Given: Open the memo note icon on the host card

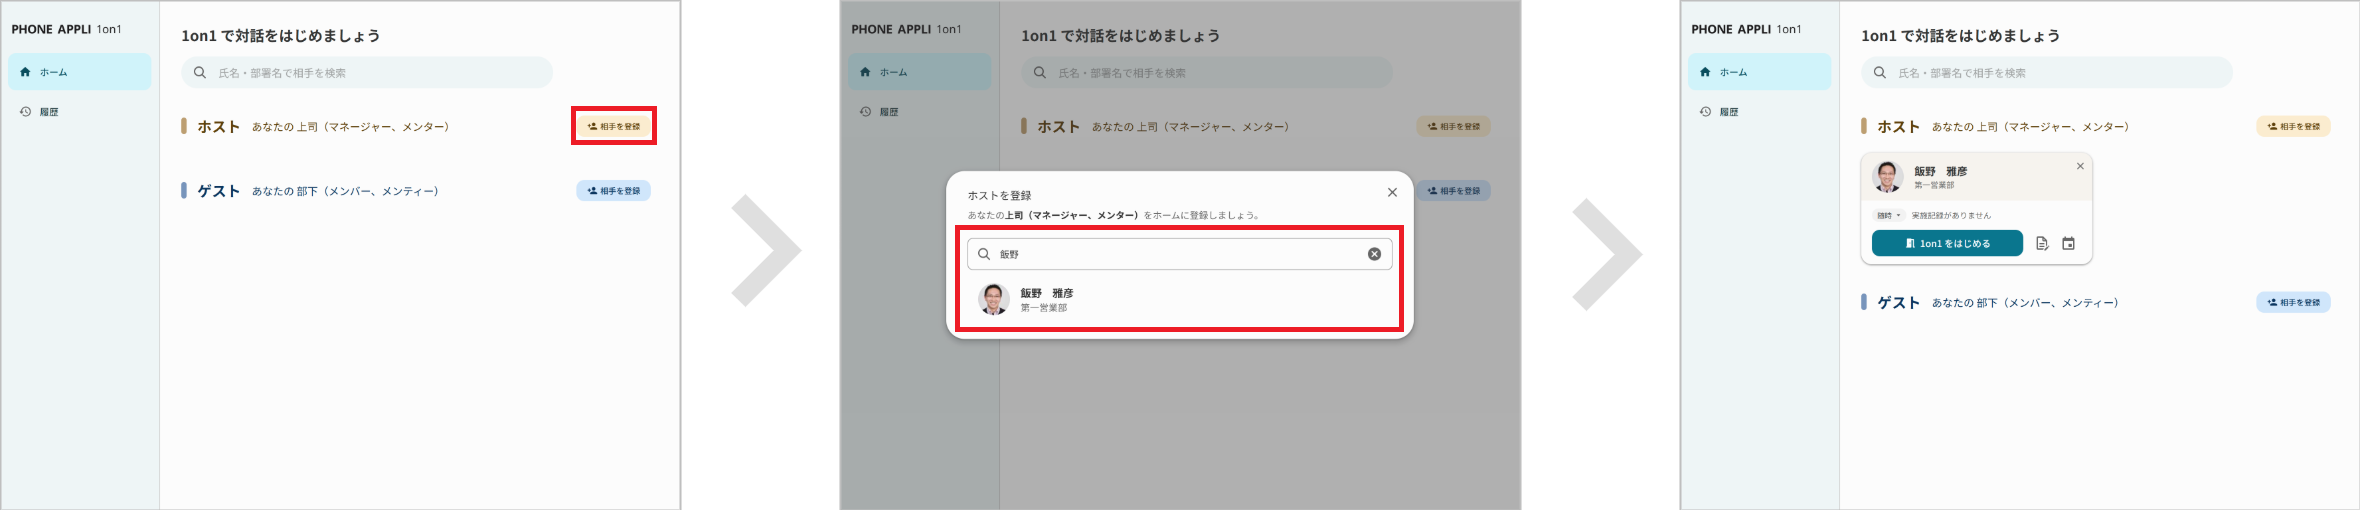Looking at the screenshot, I should (2042, 243).
